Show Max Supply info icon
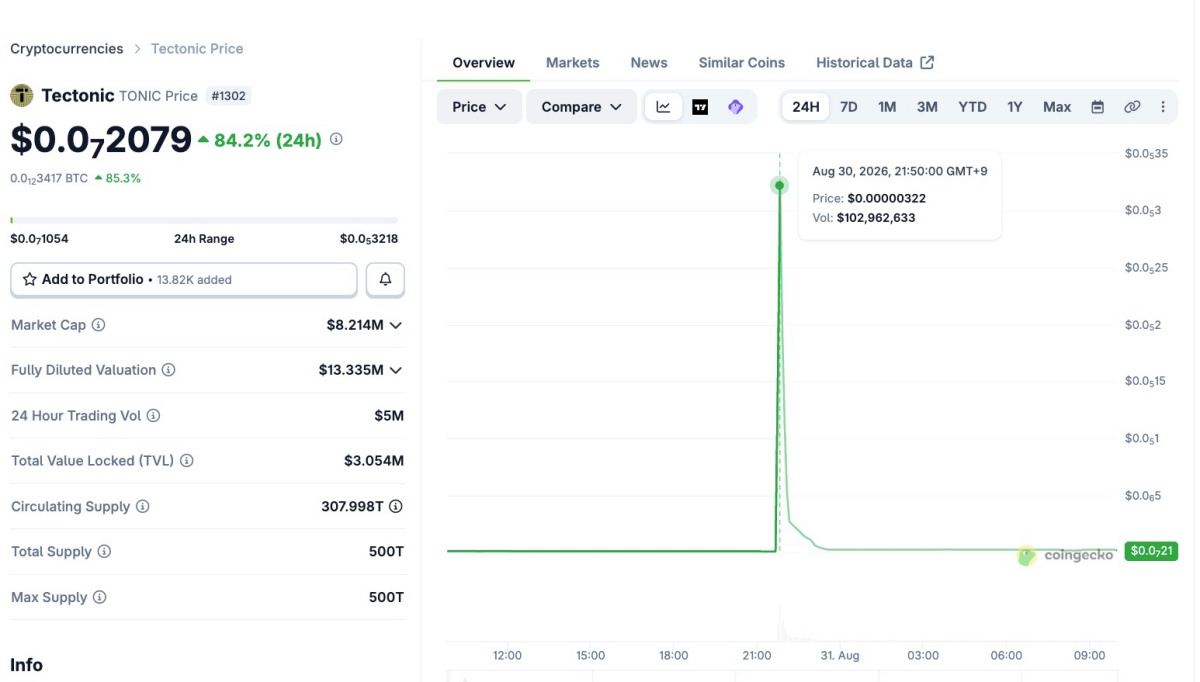The width and height of the screenshot is (1200, 682). [99, 597]
